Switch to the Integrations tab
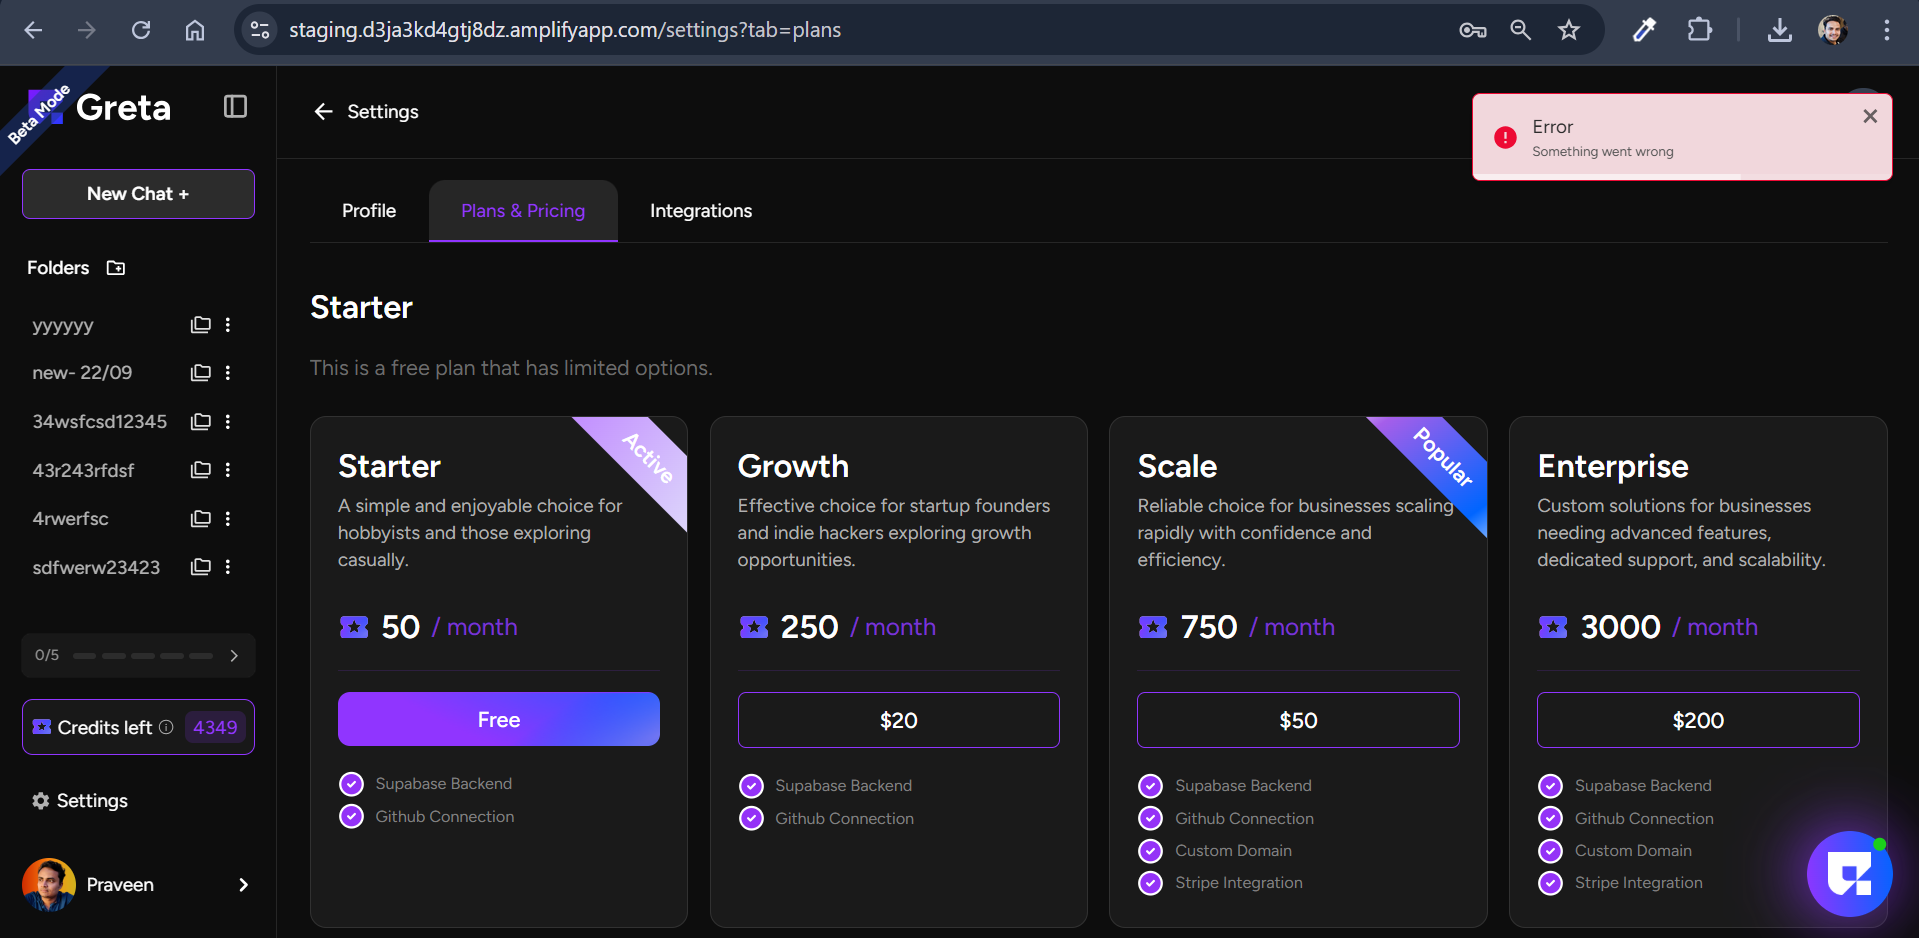 (700, 211)
